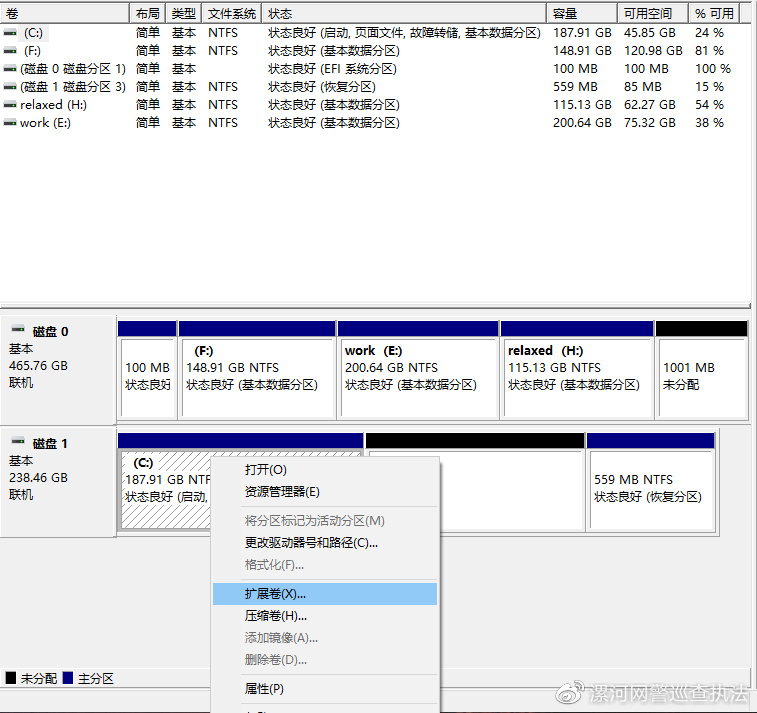Screen dimensions: 757x713
Task: Click the drive icon beside (C:) volume row
Action: pyautogui.click(x=11, y=33)
